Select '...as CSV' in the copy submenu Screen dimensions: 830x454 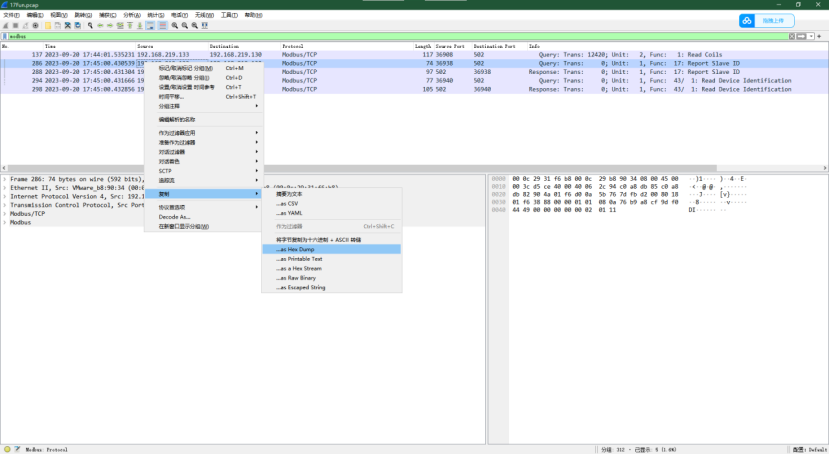[288, 203]
